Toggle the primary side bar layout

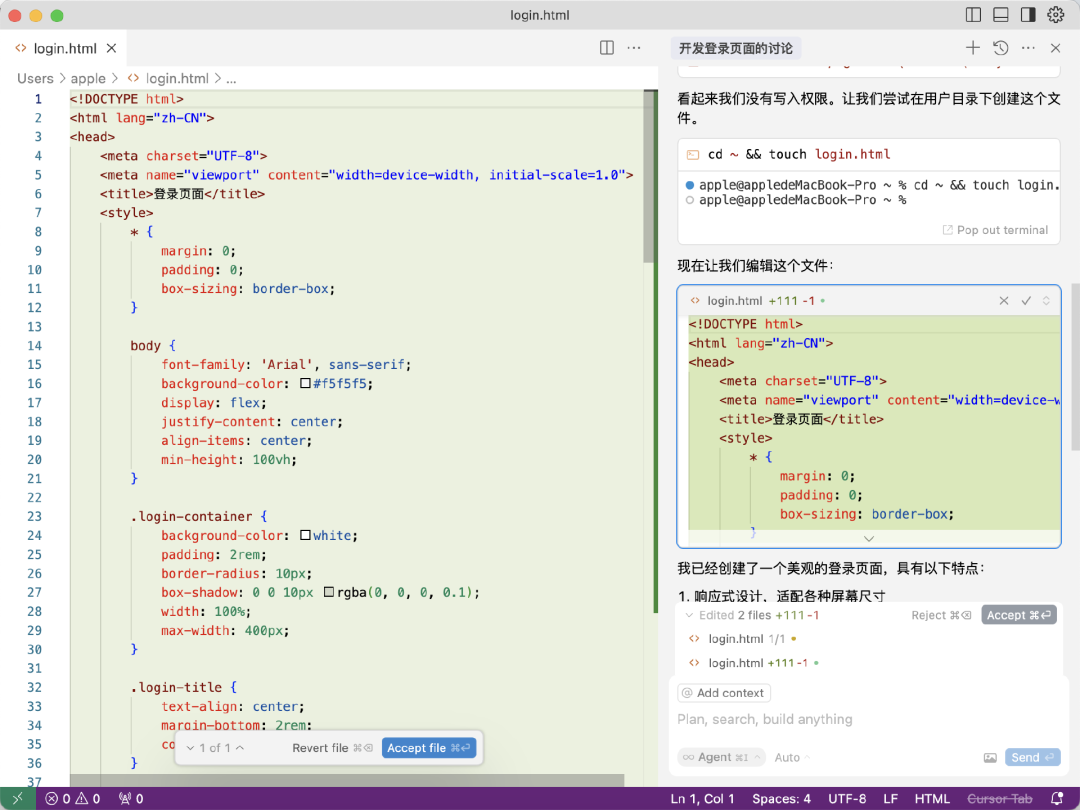pos(973,15)
